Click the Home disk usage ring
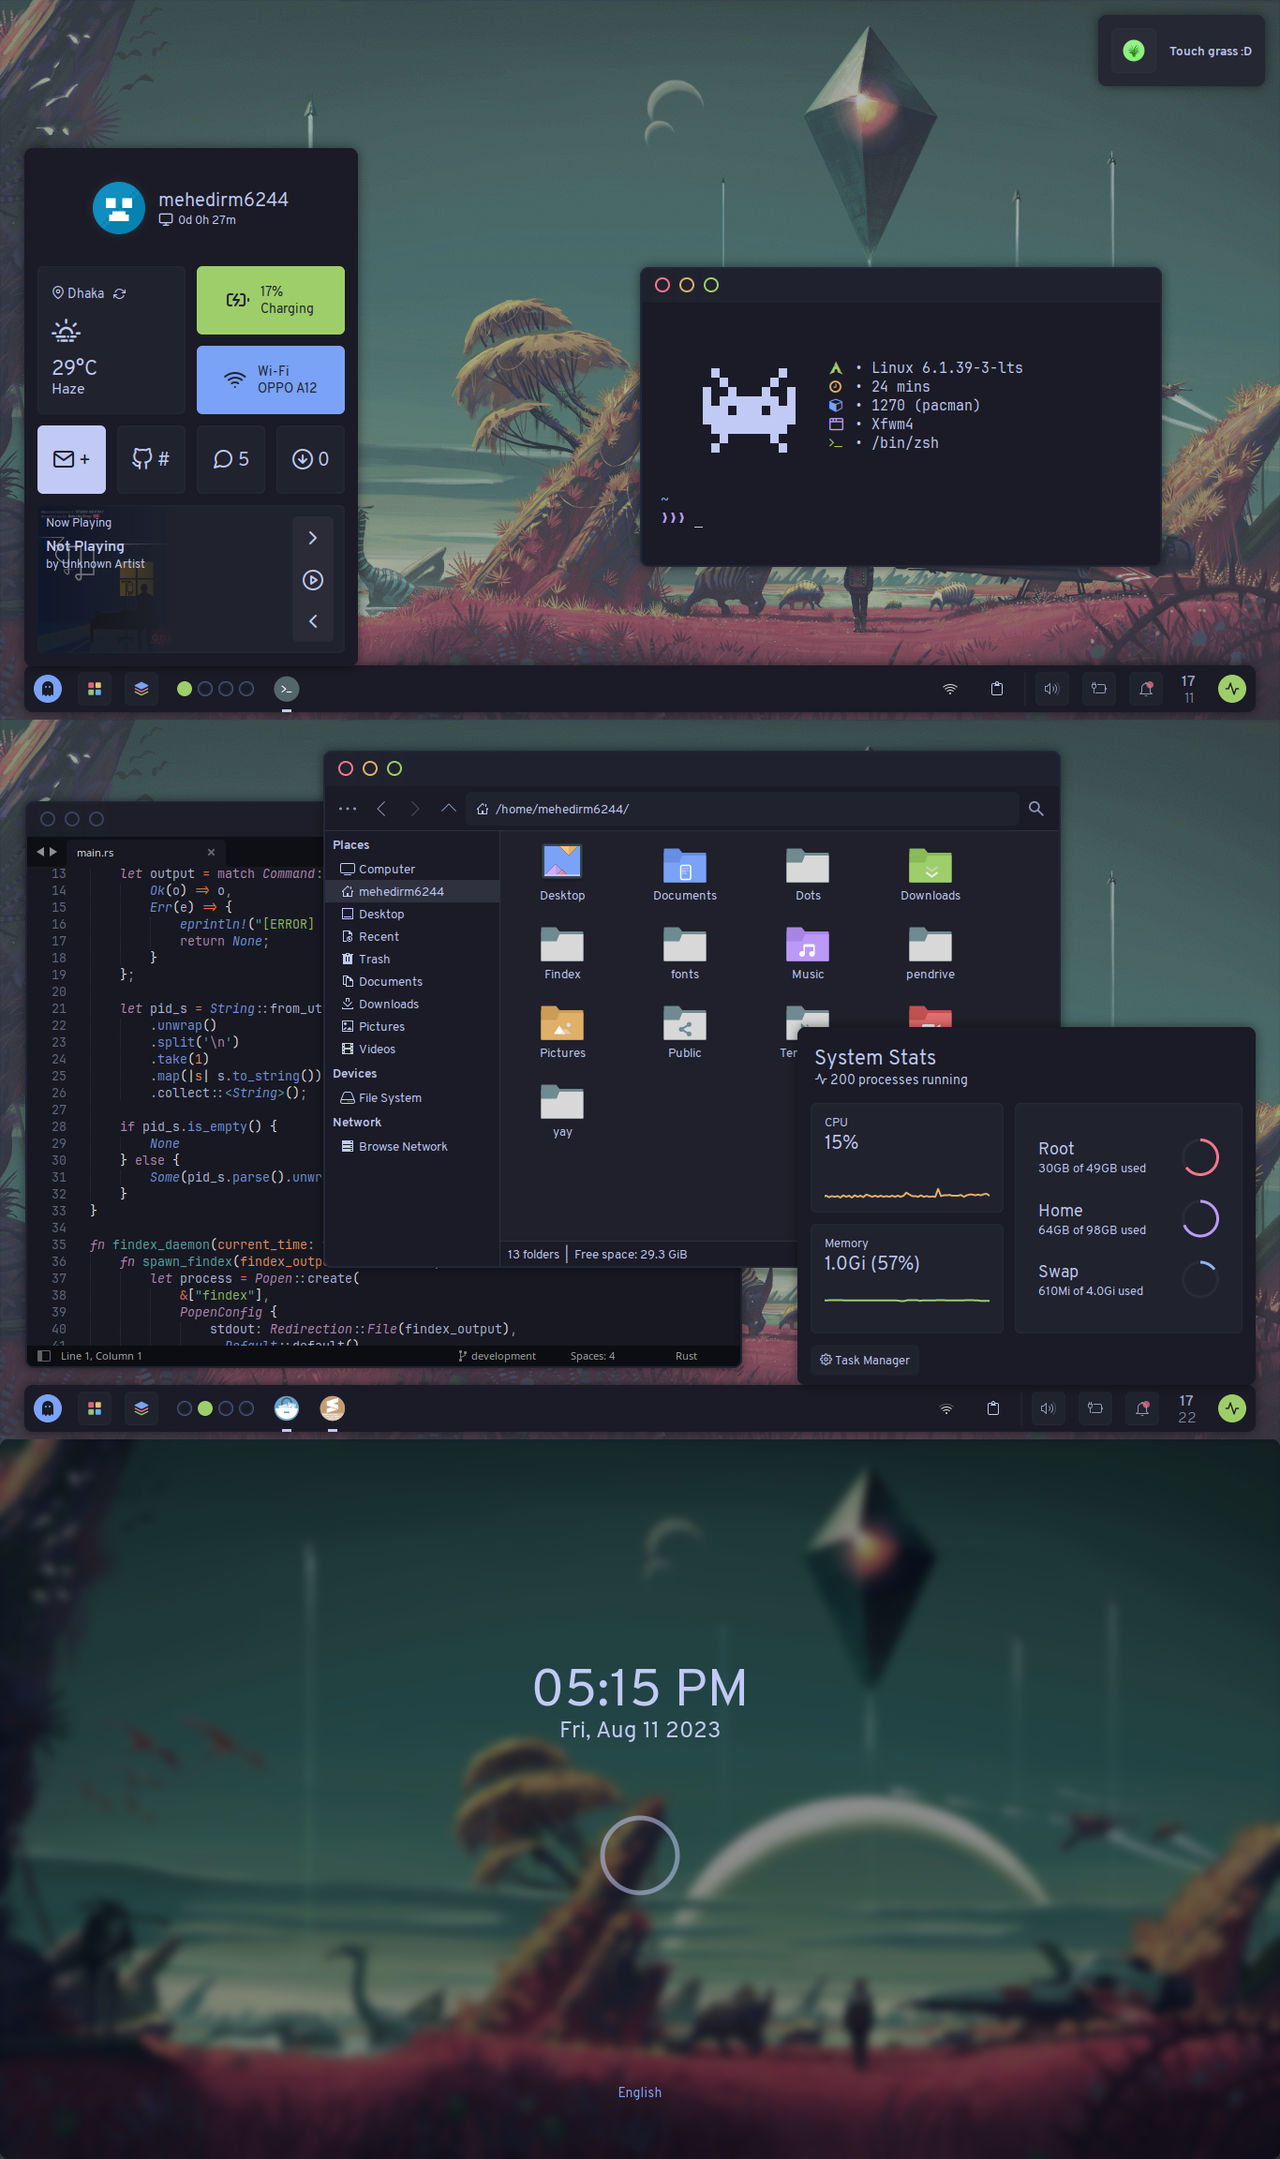Screen dimensions: 1280x2159 [x=1200, y=1218]
